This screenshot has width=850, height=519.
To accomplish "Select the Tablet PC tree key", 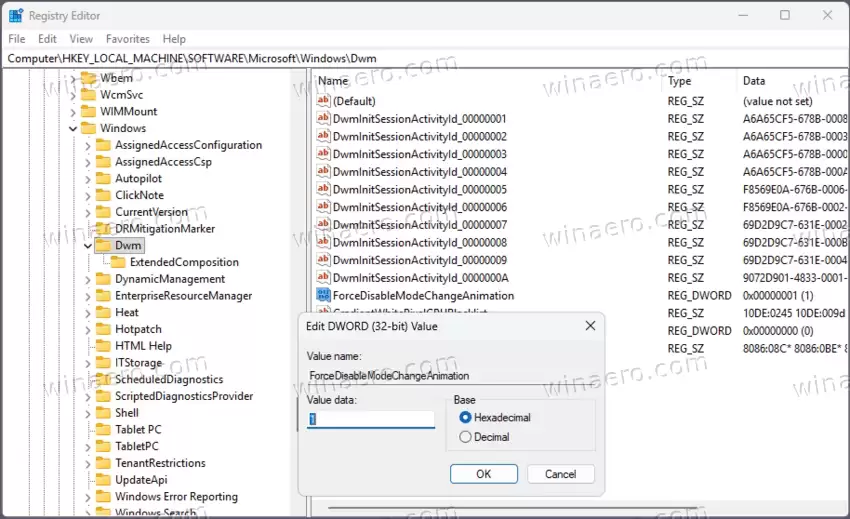I will (138, 430).
